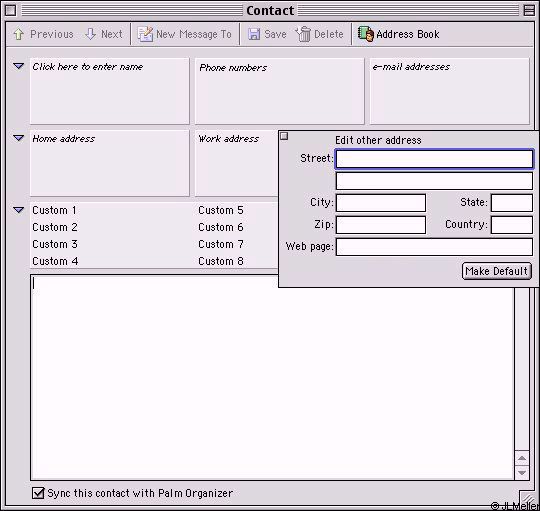
Task: Collapse the window with title bar shade icon
Action: [x=529, y=10]
